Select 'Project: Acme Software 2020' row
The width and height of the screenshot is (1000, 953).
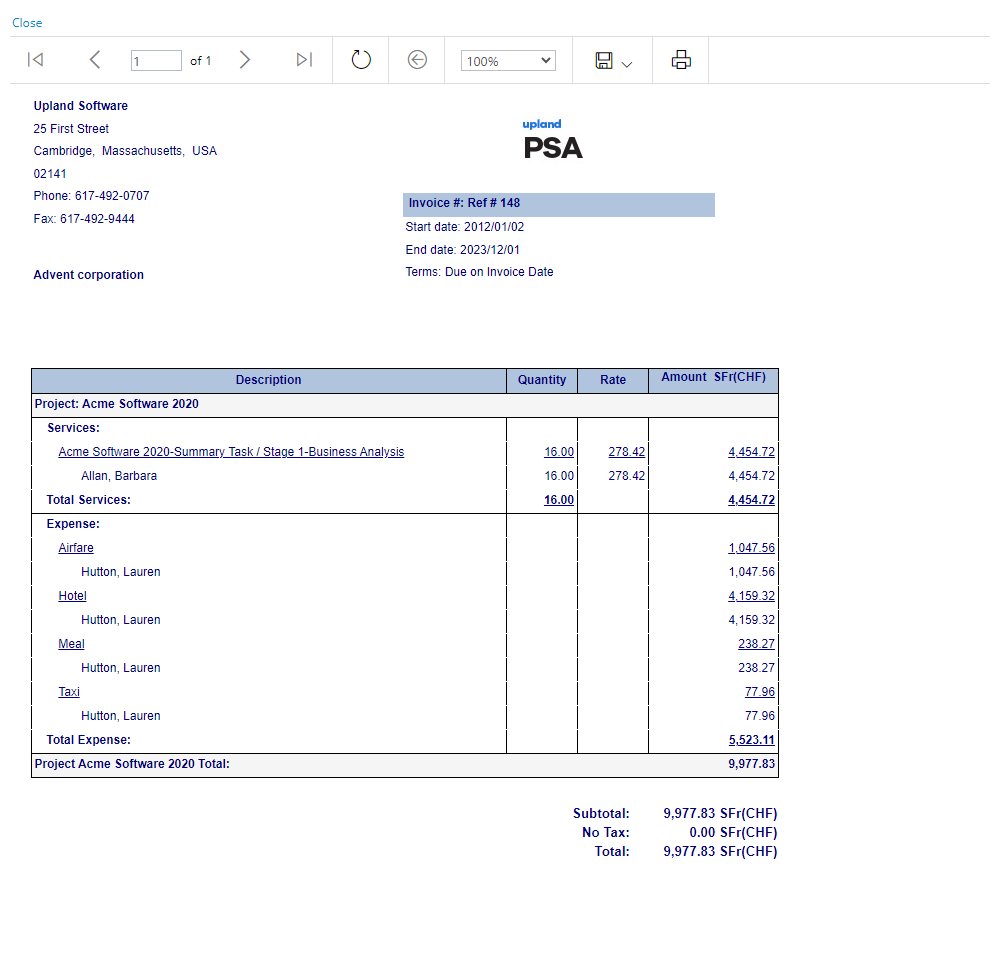[405, 404]
